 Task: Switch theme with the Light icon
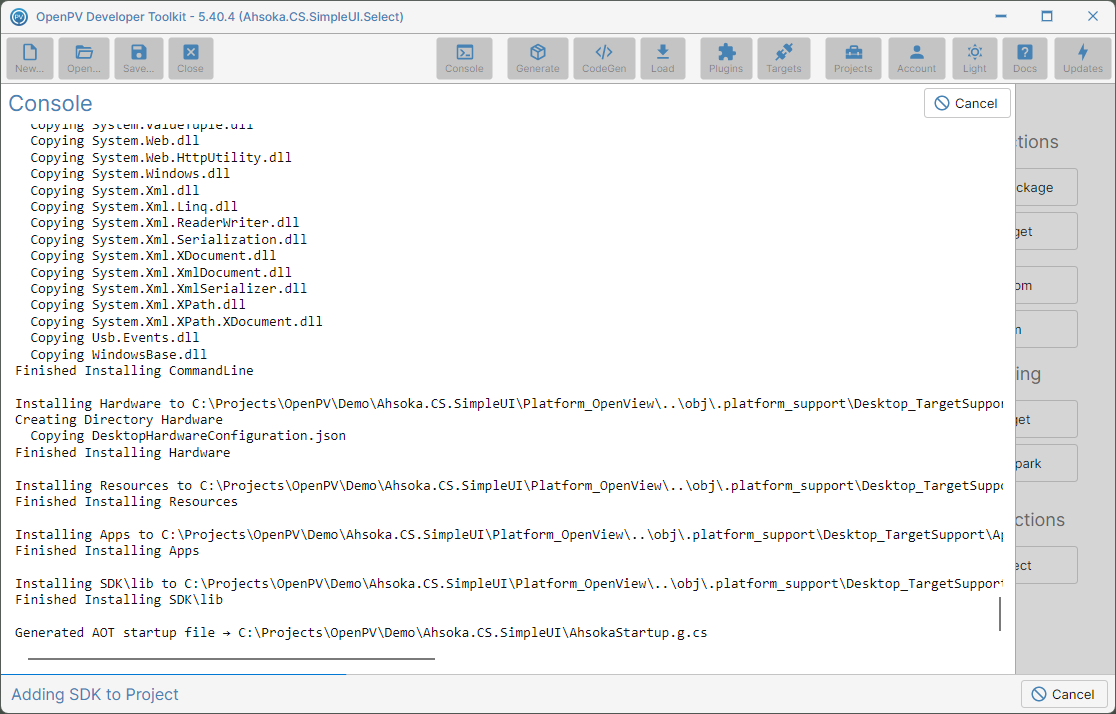974,58
